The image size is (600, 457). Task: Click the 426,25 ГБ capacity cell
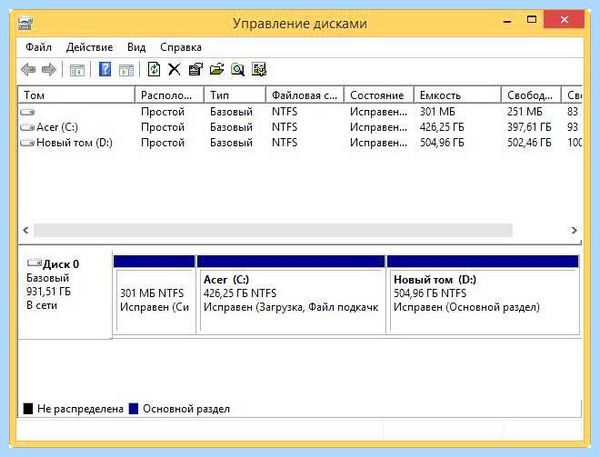pyautogui.click(x=442, y=127)
